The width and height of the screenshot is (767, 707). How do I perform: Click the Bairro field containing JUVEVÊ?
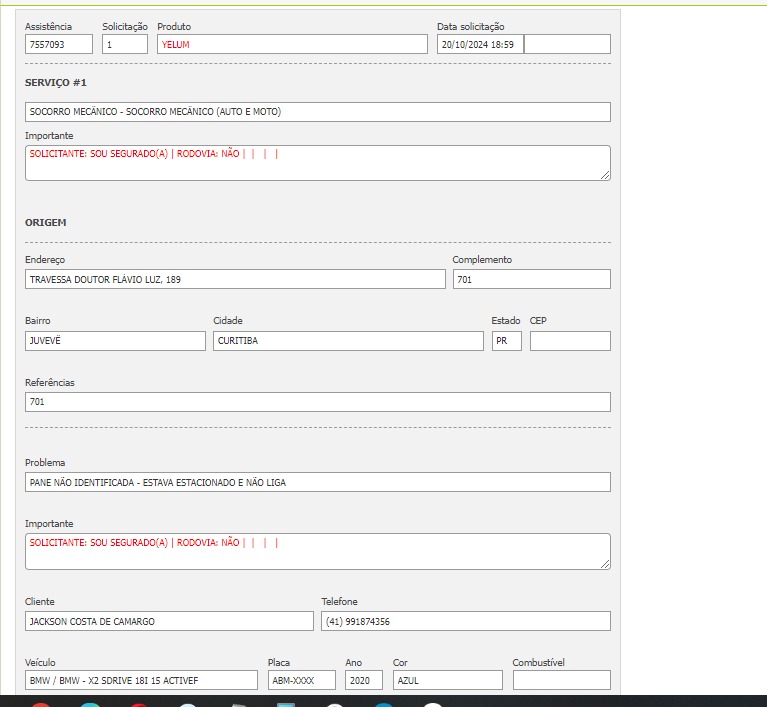click(115, 341)
